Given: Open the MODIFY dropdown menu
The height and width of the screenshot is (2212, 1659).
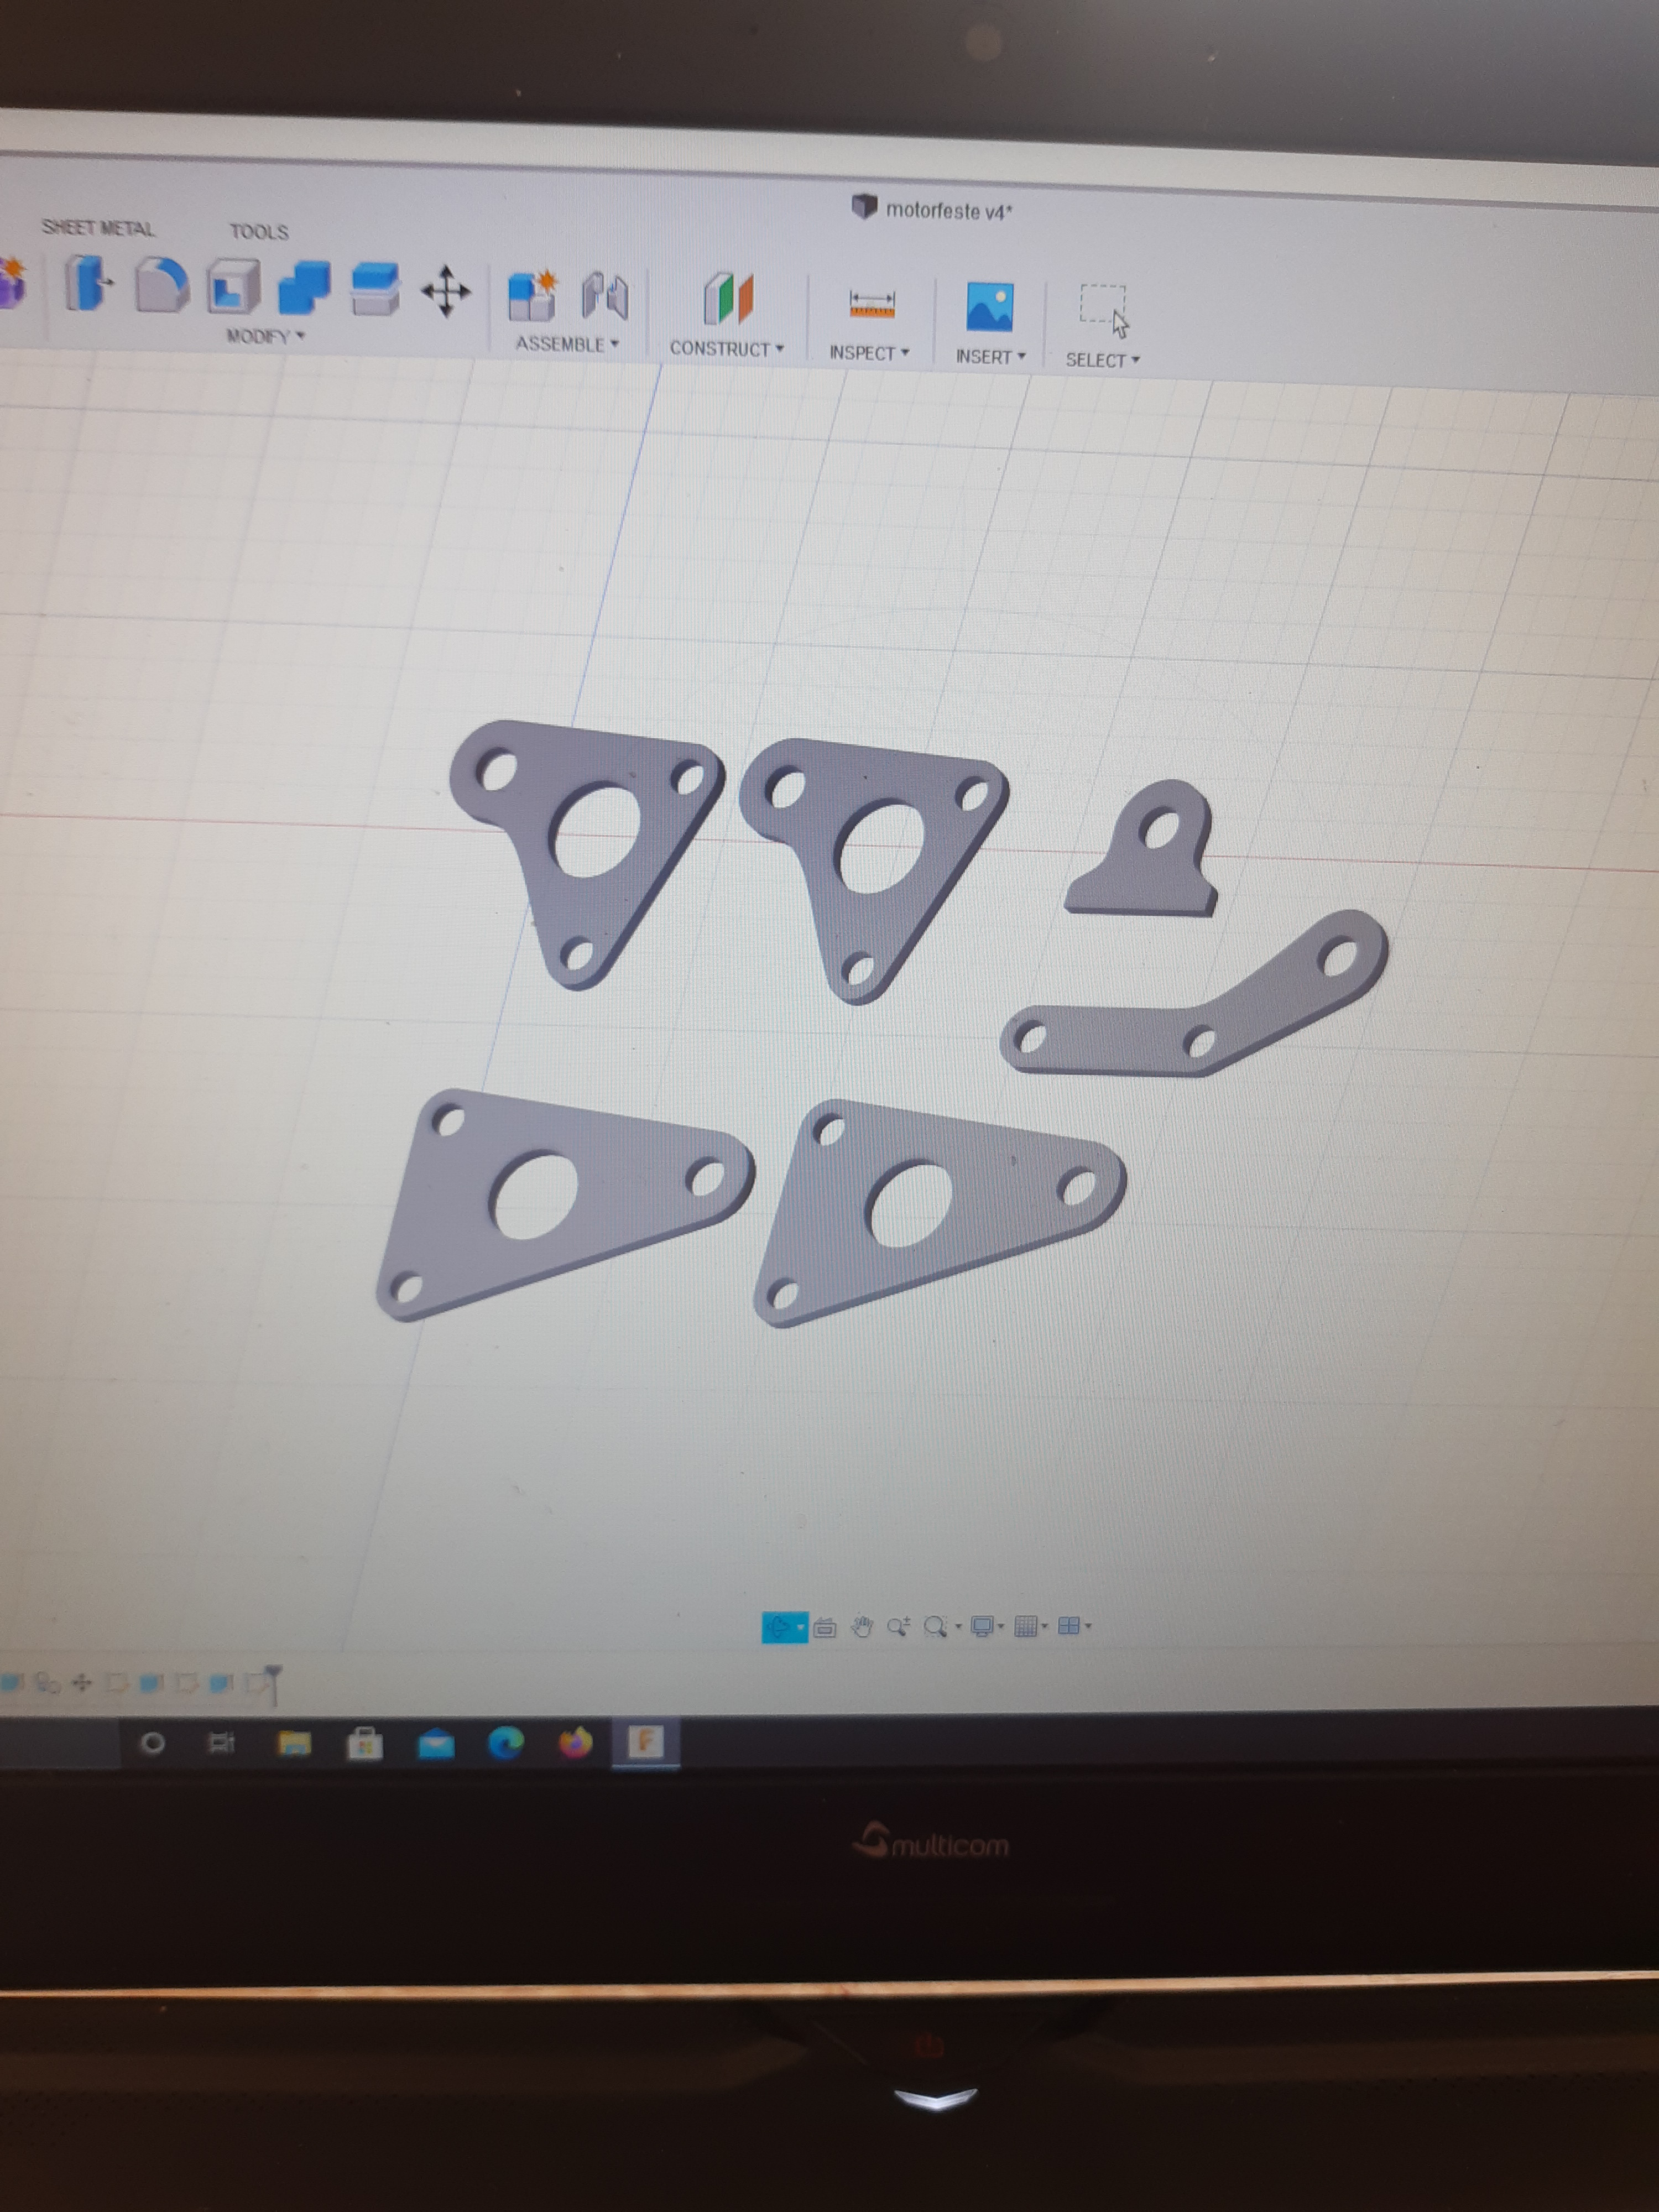Looking at the screenshot, I should [265, 336].
